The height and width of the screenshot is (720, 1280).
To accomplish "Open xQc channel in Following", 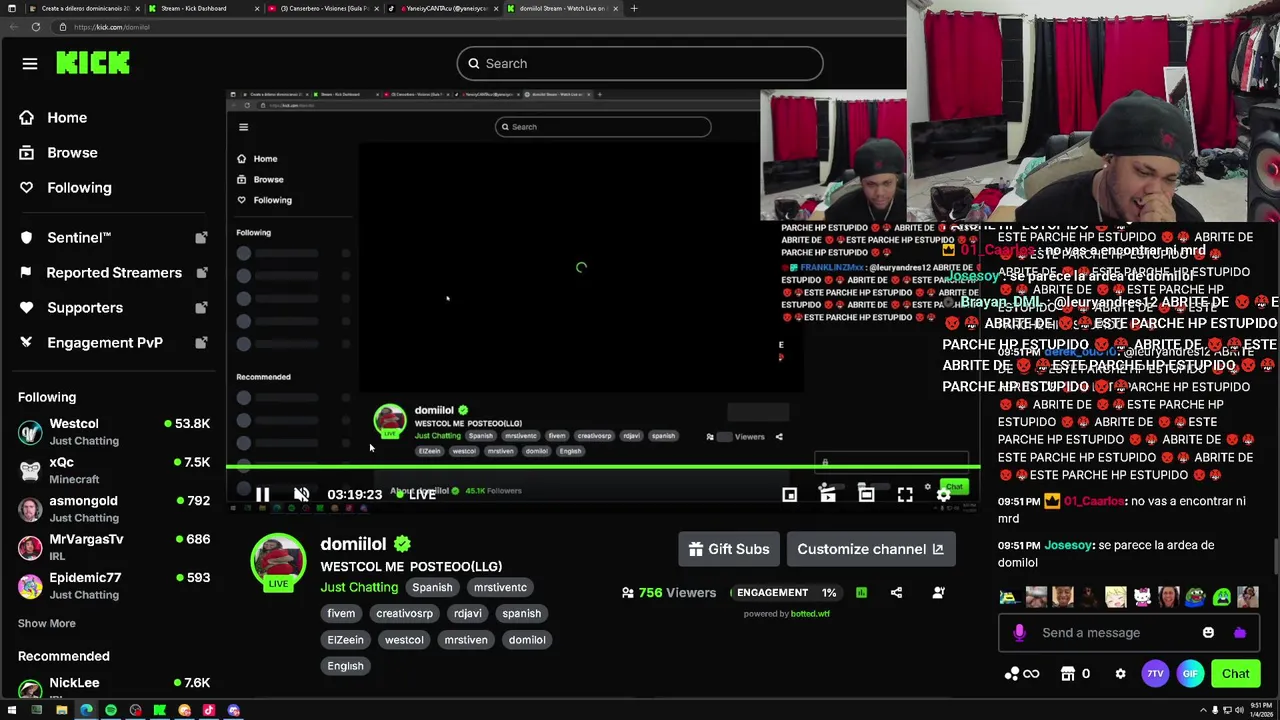I will click(x=113, y=470).
